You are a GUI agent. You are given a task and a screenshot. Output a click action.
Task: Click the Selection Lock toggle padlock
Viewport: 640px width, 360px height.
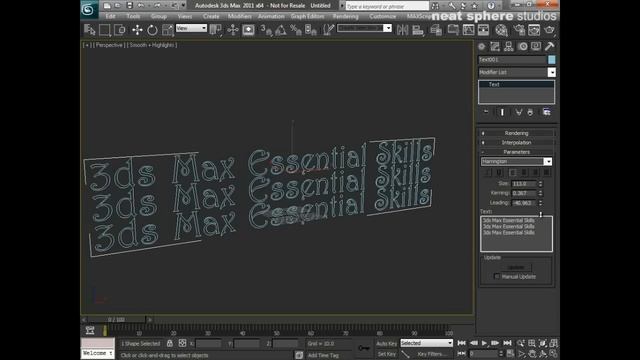[170, 343]
